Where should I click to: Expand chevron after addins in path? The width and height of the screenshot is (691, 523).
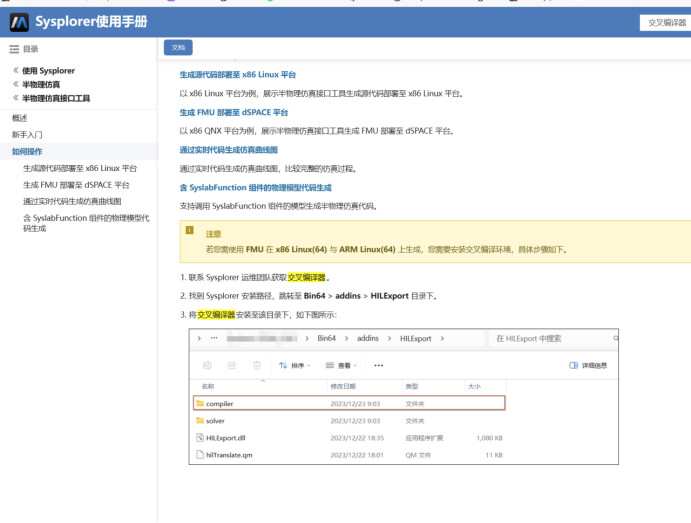(x=389, y=338)
